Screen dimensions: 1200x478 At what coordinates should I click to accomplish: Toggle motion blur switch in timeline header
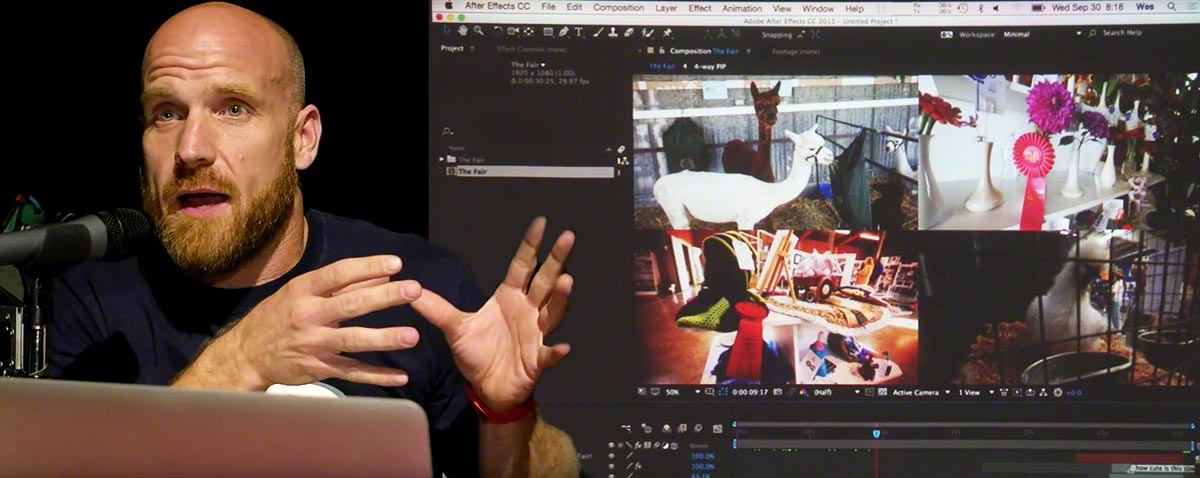pyautogui.click(x=698, y=428)
